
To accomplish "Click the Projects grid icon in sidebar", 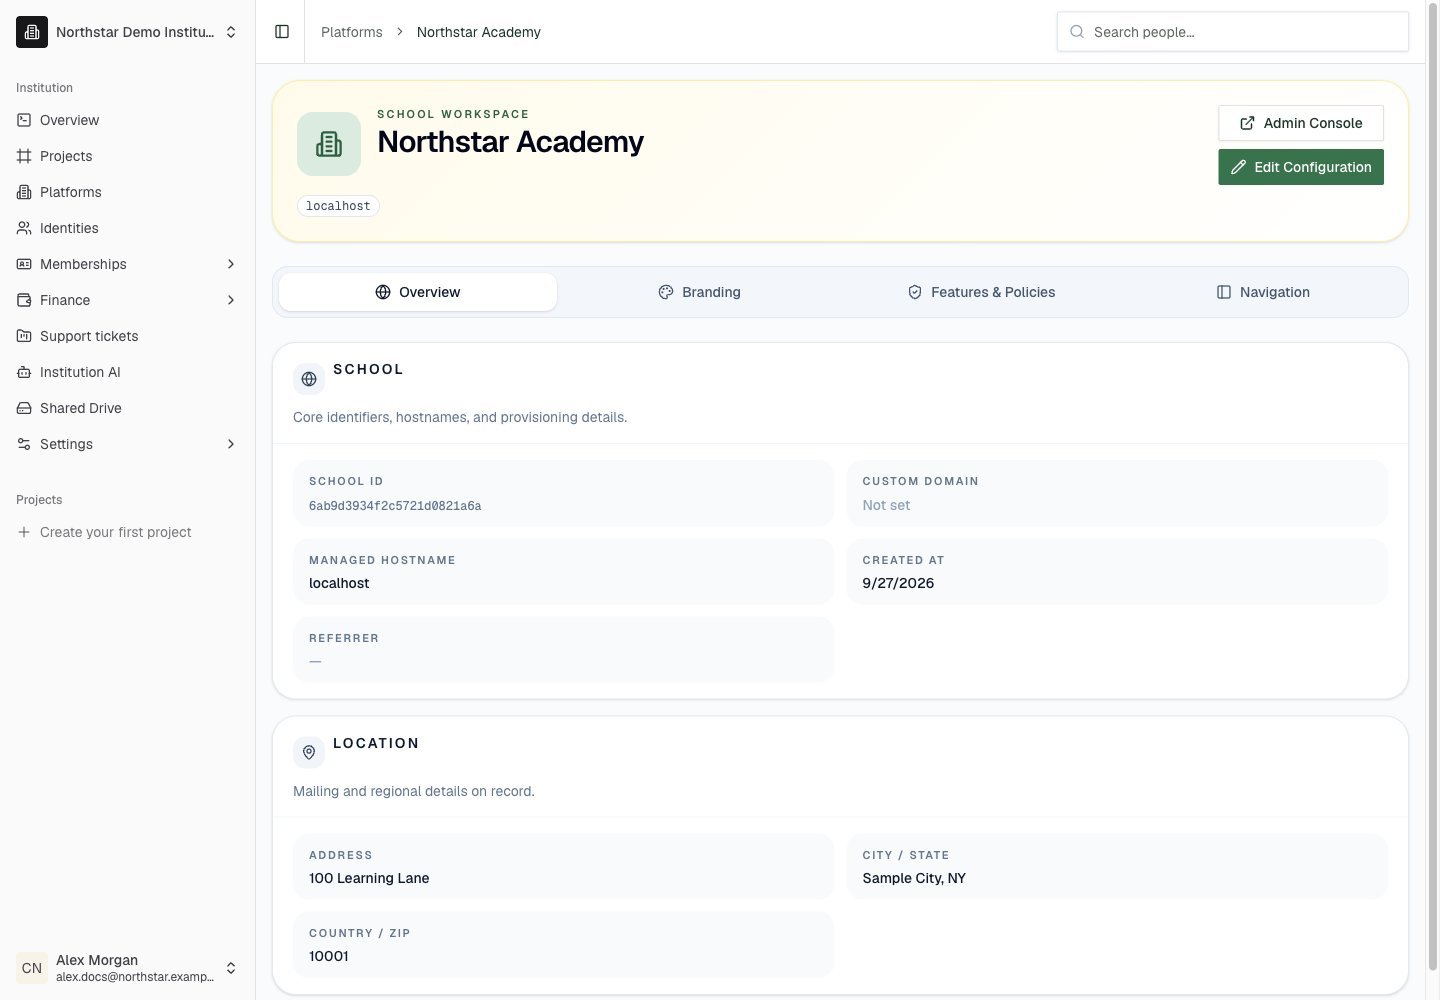I will point(24,156).
